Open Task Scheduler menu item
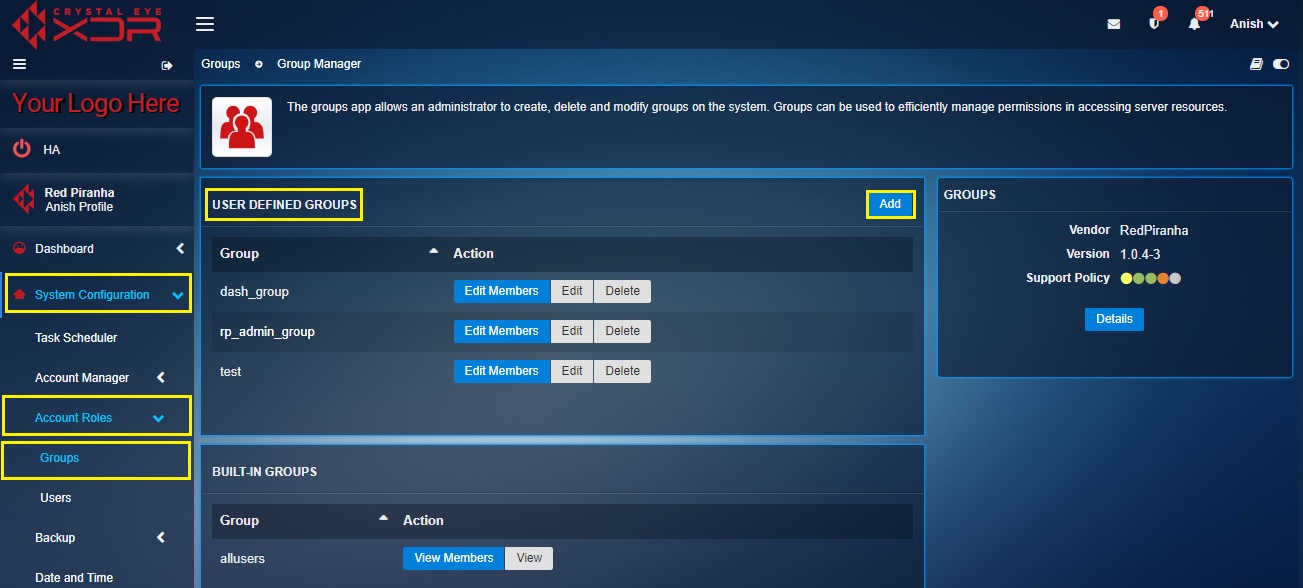 76,338
